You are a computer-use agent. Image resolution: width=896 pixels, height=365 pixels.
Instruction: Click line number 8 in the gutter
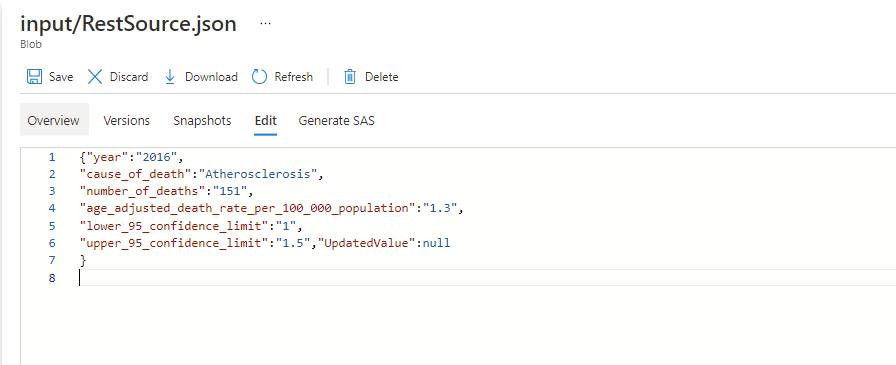[x=53, y=278]
